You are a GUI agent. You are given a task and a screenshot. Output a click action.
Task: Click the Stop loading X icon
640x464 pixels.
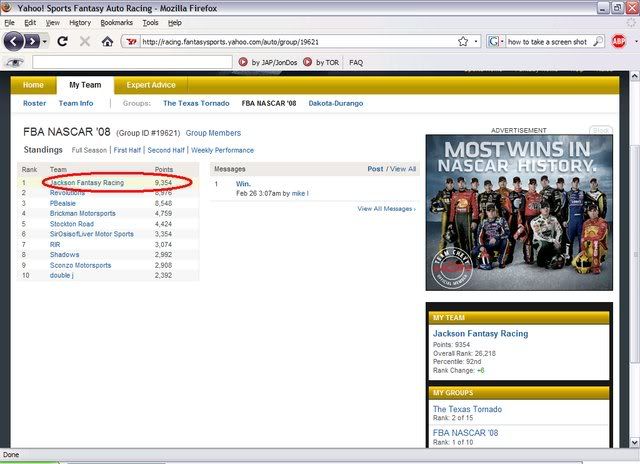coord(85,41)
